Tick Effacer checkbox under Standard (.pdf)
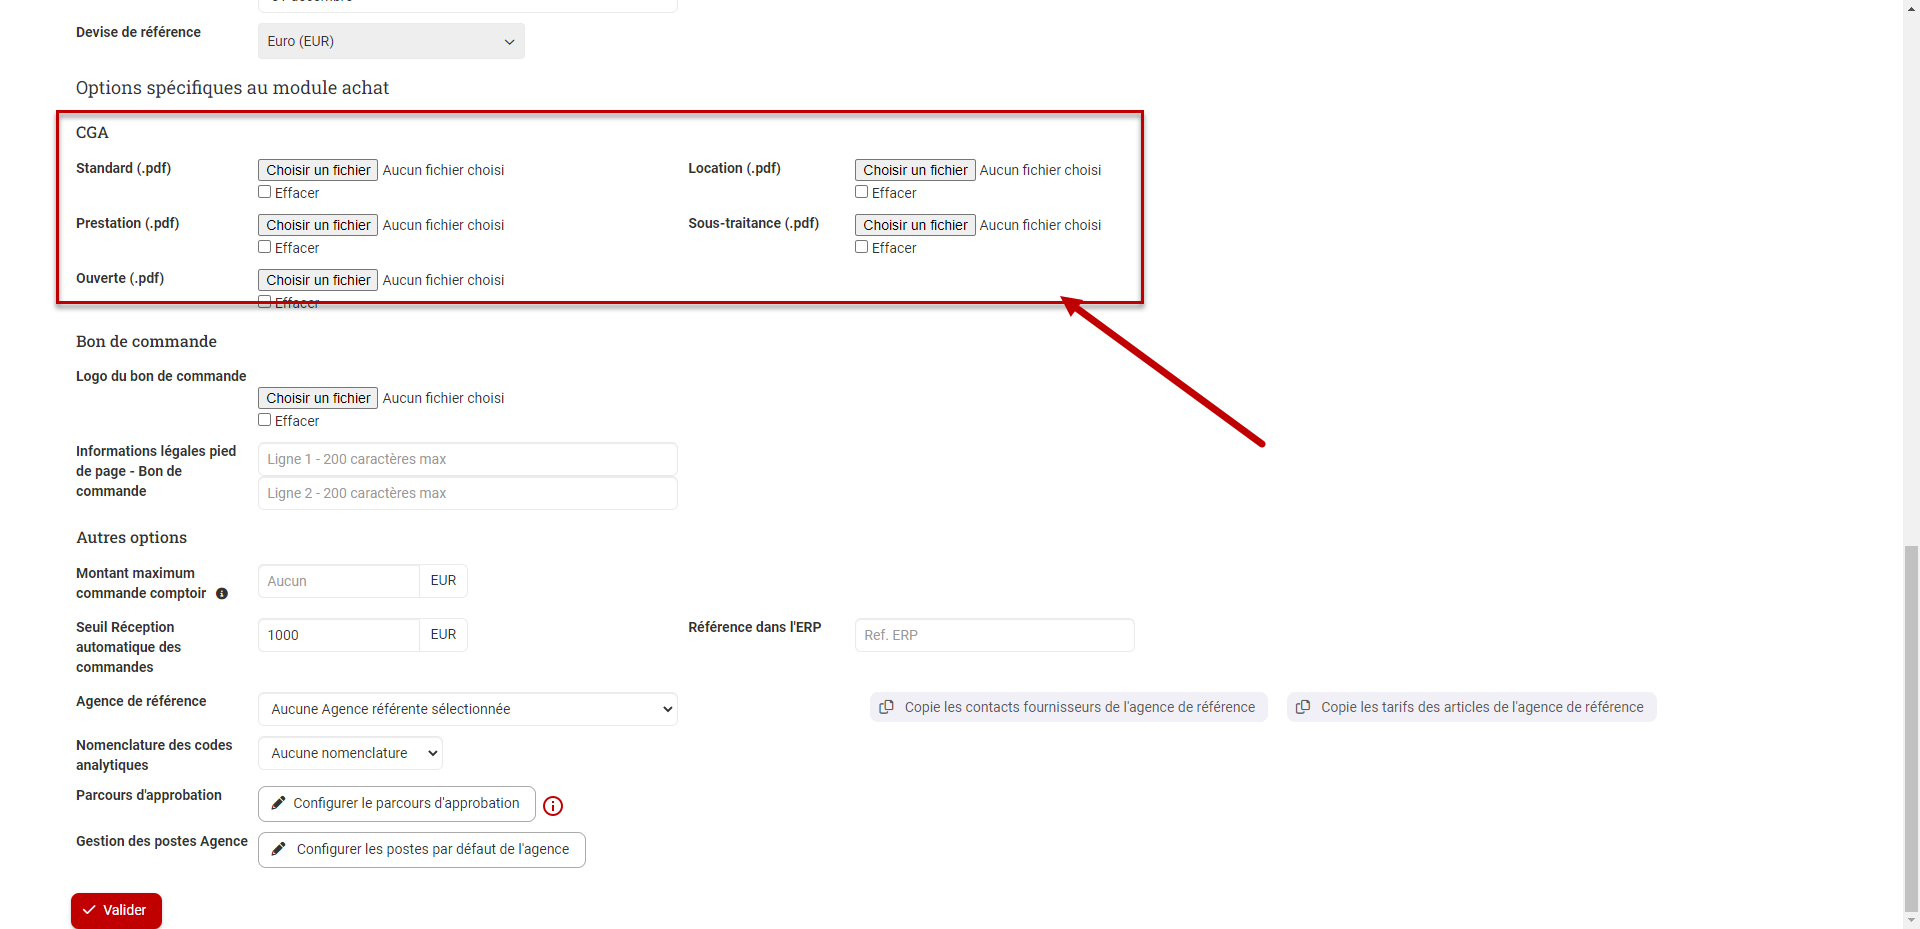This screenshot has width=1920, height=929. coord(265,192)
